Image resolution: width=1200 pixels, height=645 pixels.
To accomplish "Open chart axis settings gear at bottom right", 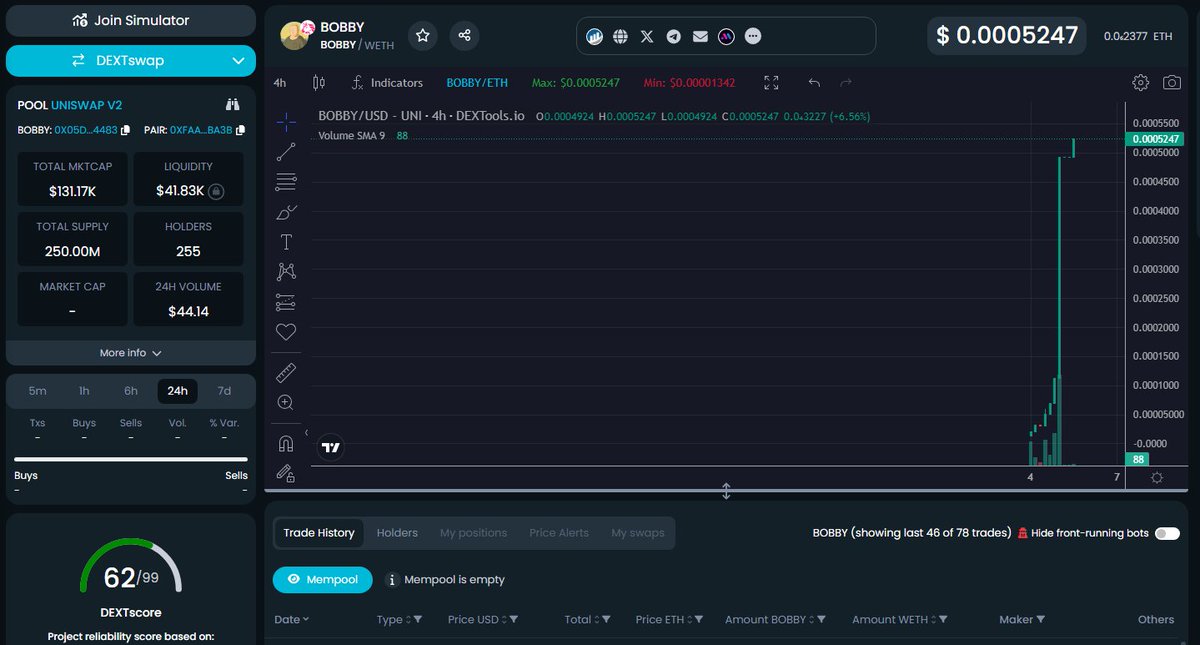I will coord(1157,478).
